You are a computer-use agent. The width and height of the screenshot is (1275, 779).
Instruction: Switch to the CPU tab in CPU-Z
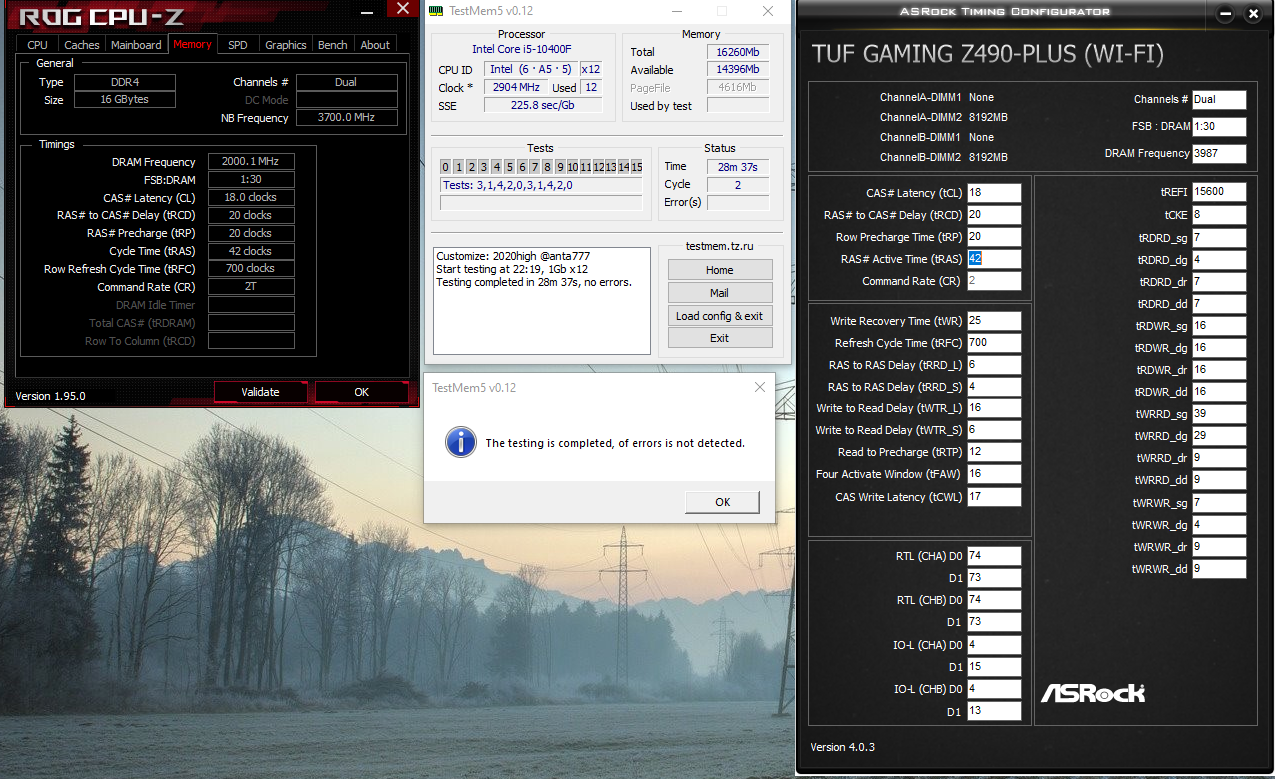coord(37,45)
